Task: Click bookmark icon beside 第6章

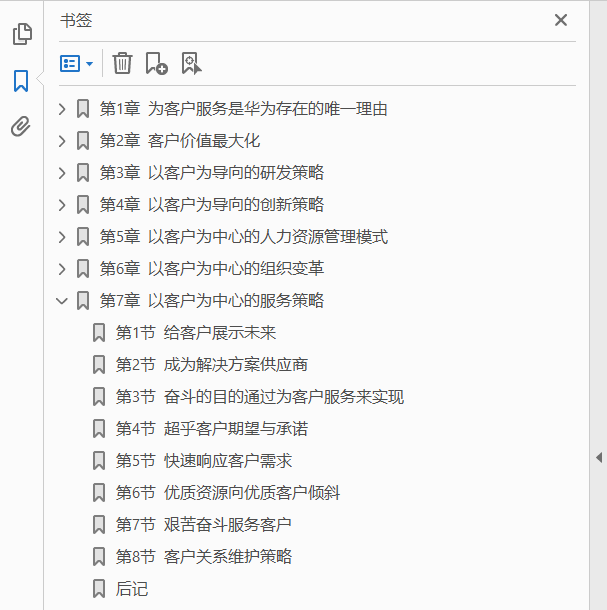Action: click(x=82, y=269)
